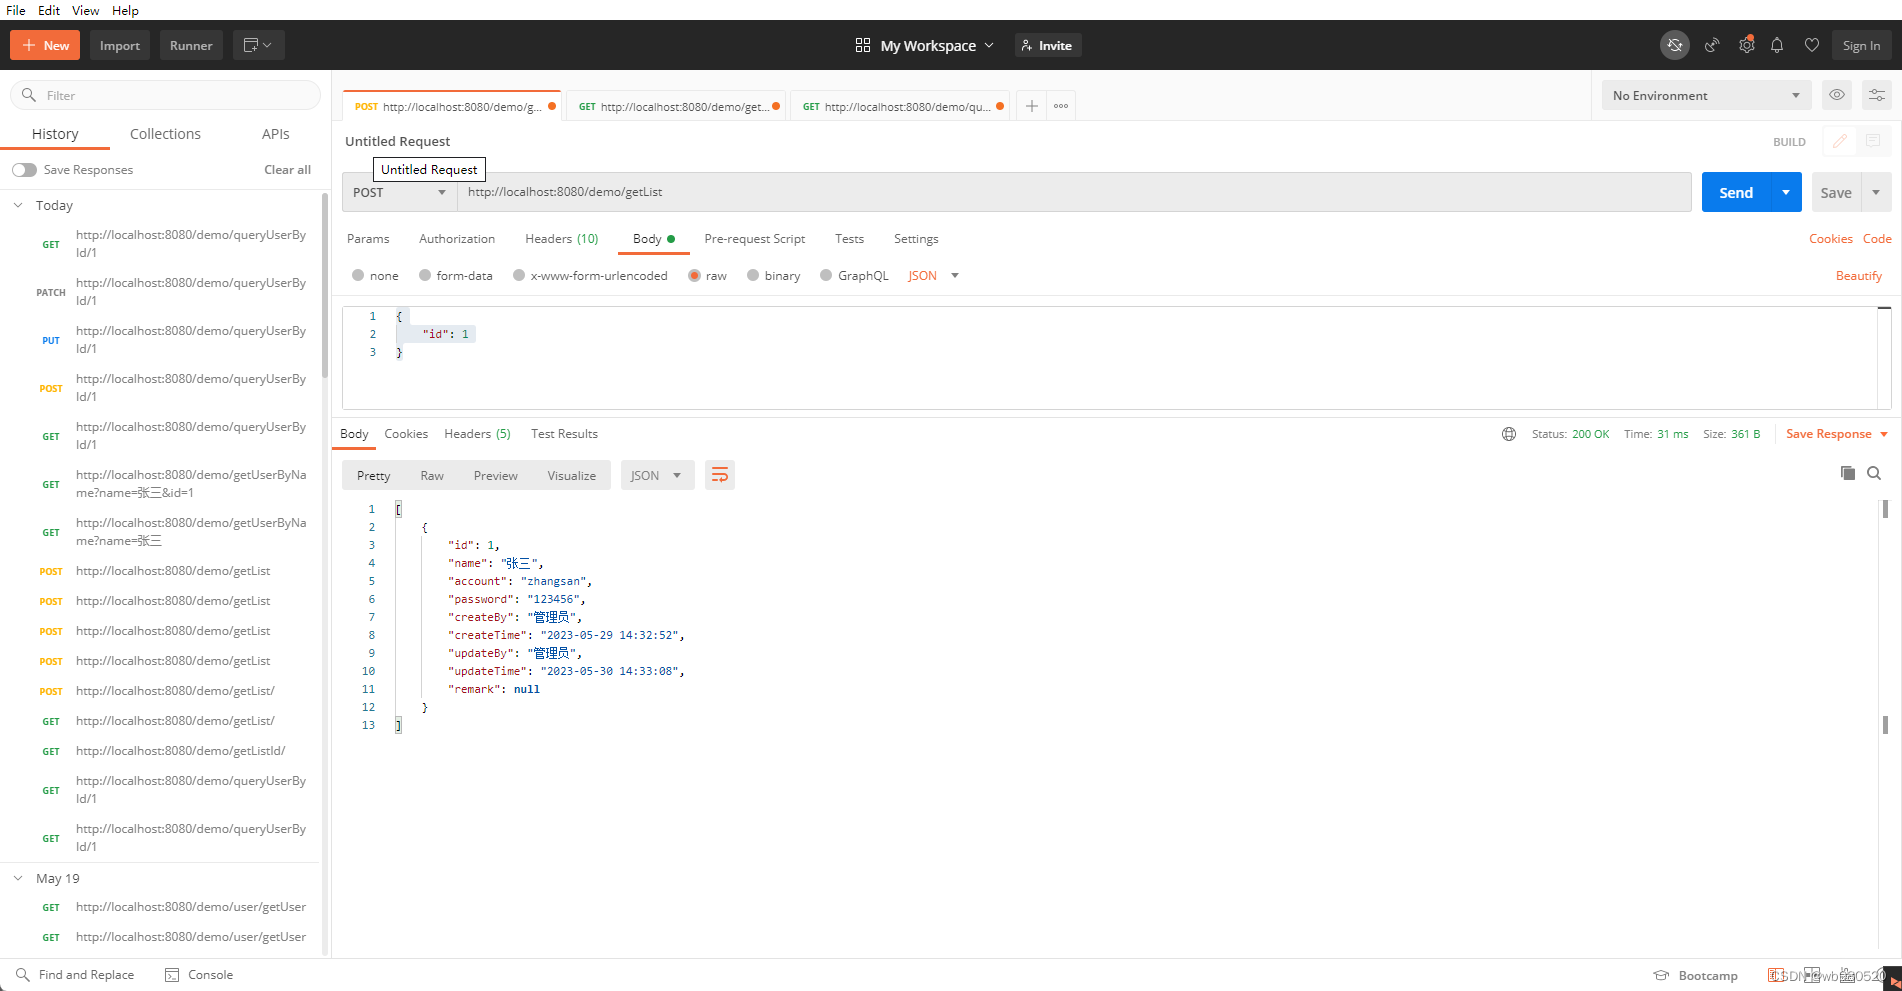Screen dimensions: 1902x991
Task: Switch to the Collections sidebar tab
Action: (x=165, y=134)
